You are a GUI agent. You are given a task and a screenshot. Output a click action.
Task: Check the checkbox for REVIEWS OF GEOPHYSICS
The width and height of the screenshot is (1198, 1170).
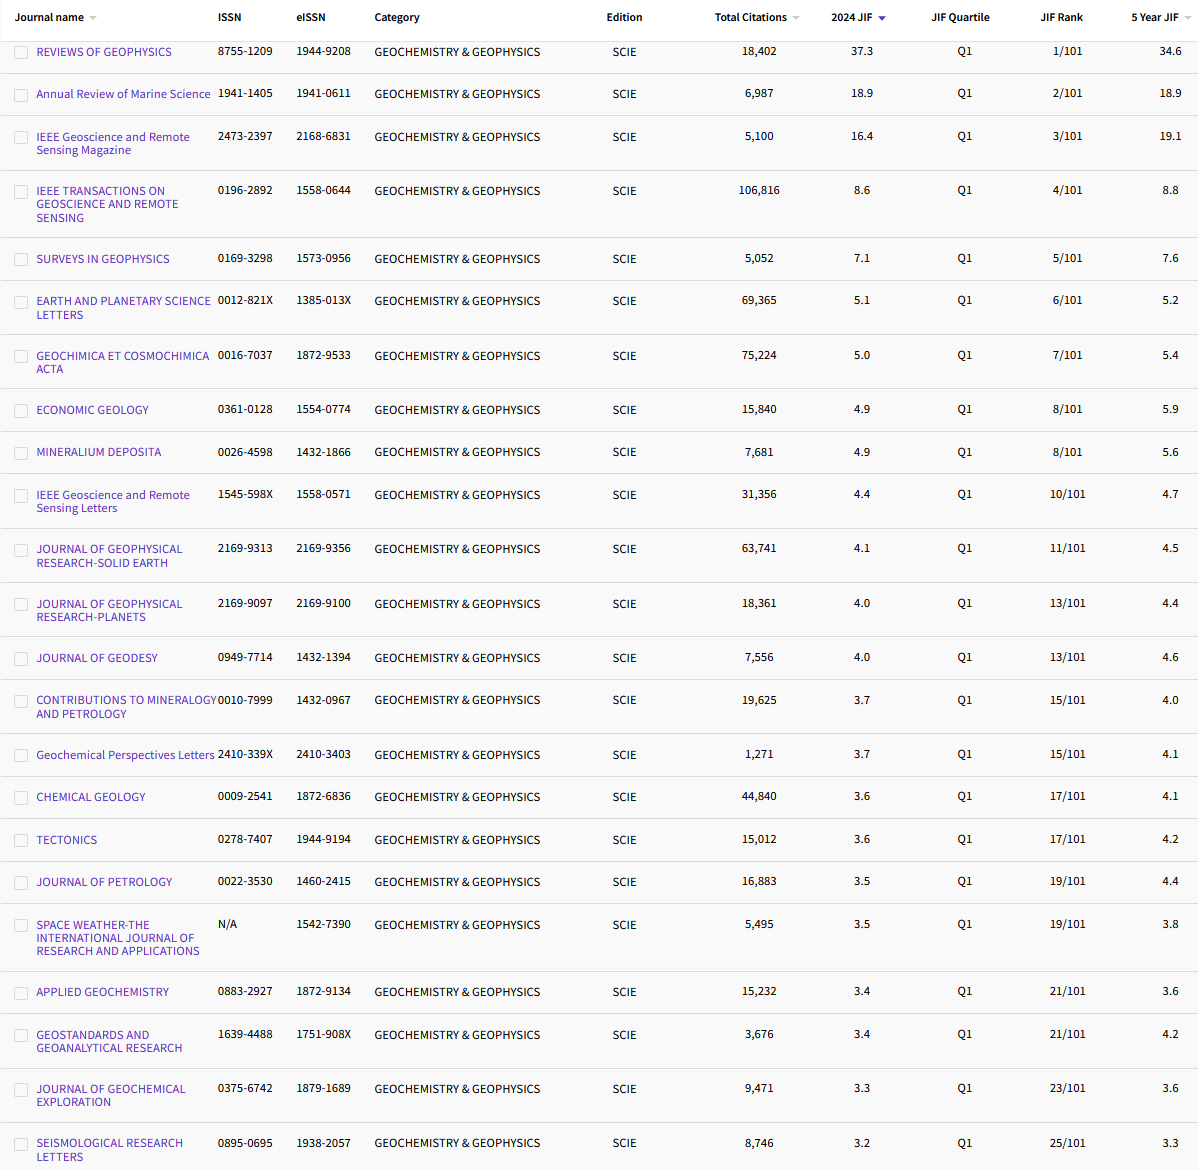pyautogui.click(x=21, y=52)
